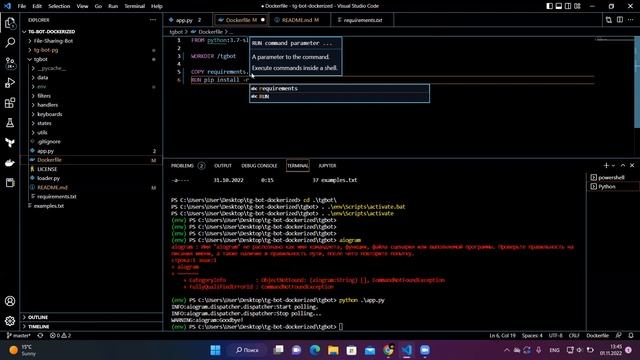Screen dimensions: 640x360
Task: Open the Explorer view in activity bar
Action: pyautogui.click(x=10, y=23)
